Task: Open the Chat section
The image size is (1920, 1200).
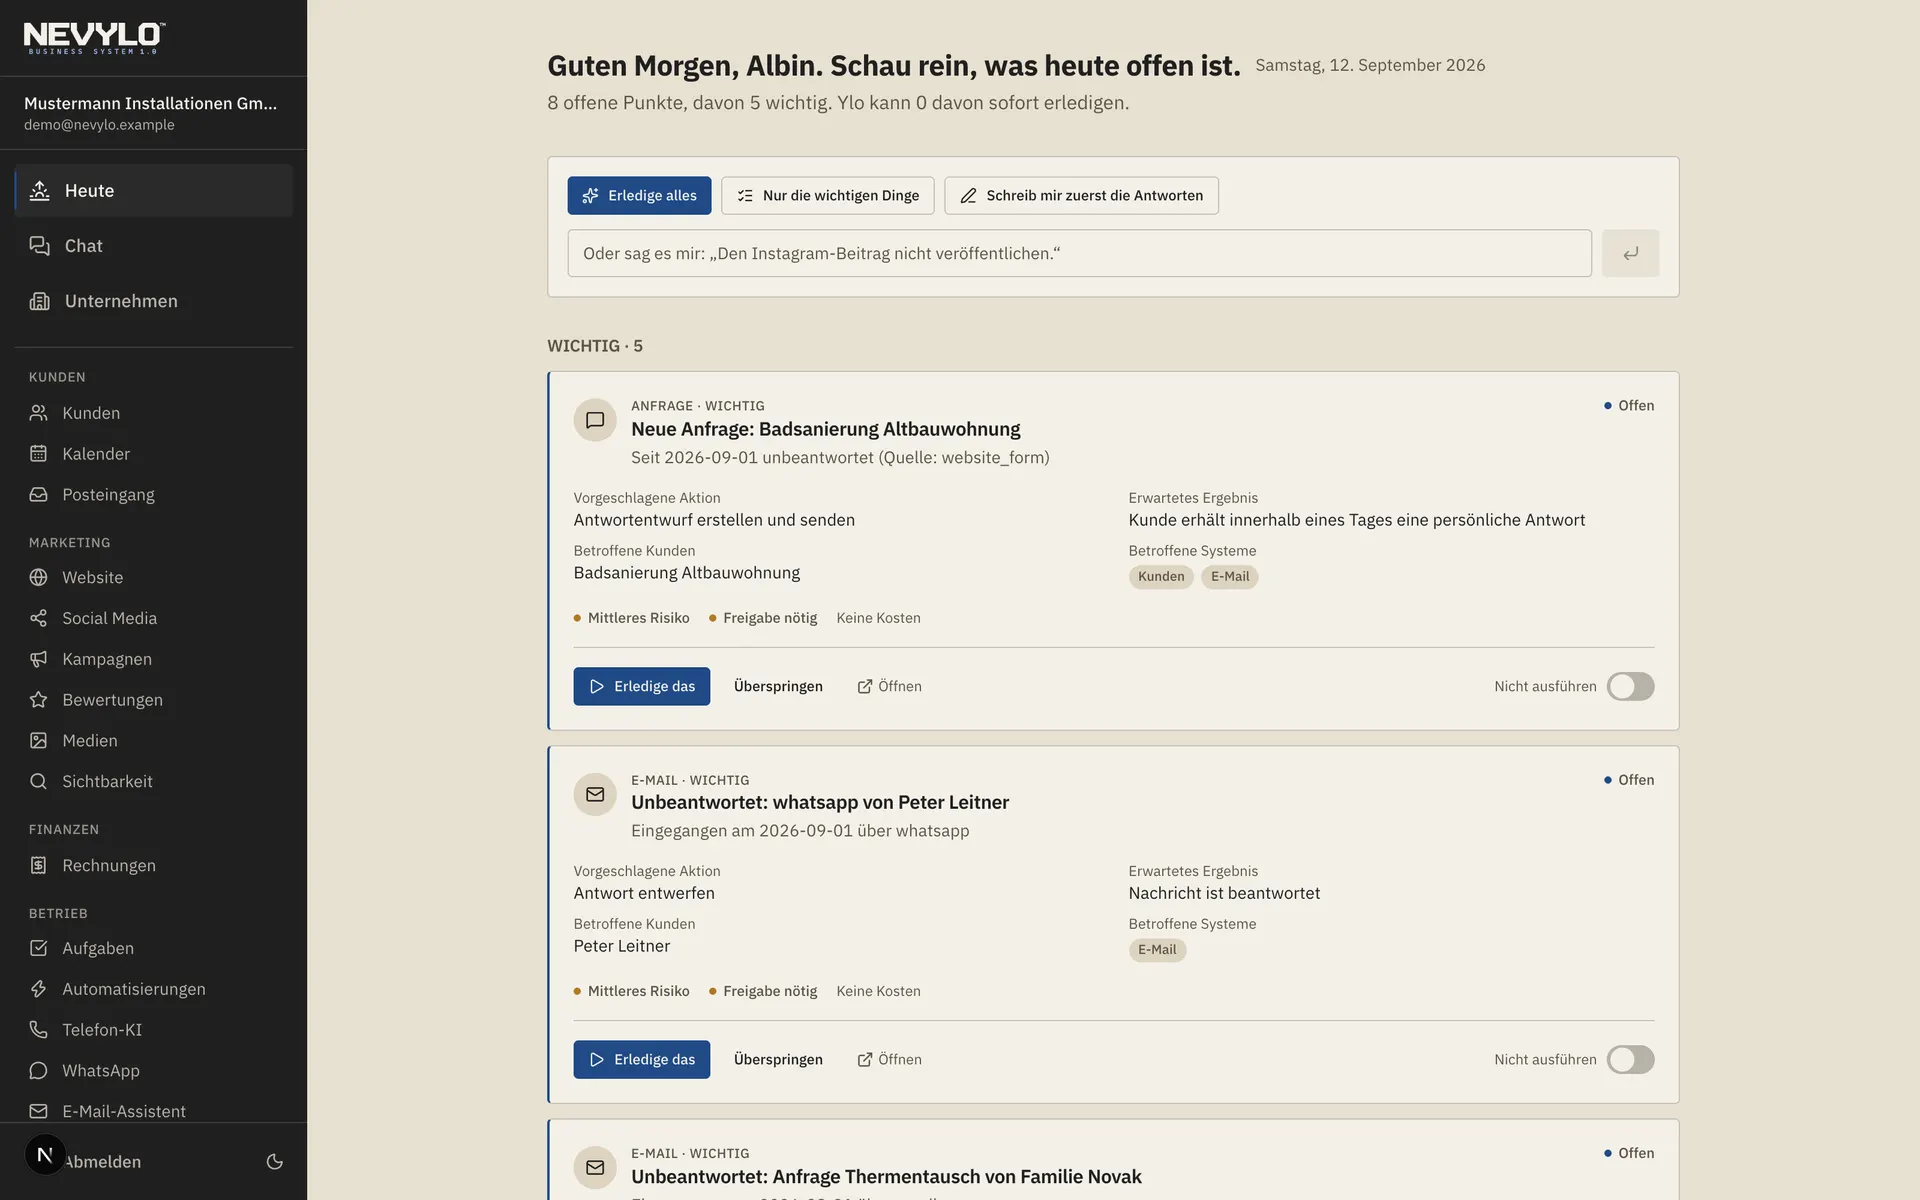Action: (154, 246)
